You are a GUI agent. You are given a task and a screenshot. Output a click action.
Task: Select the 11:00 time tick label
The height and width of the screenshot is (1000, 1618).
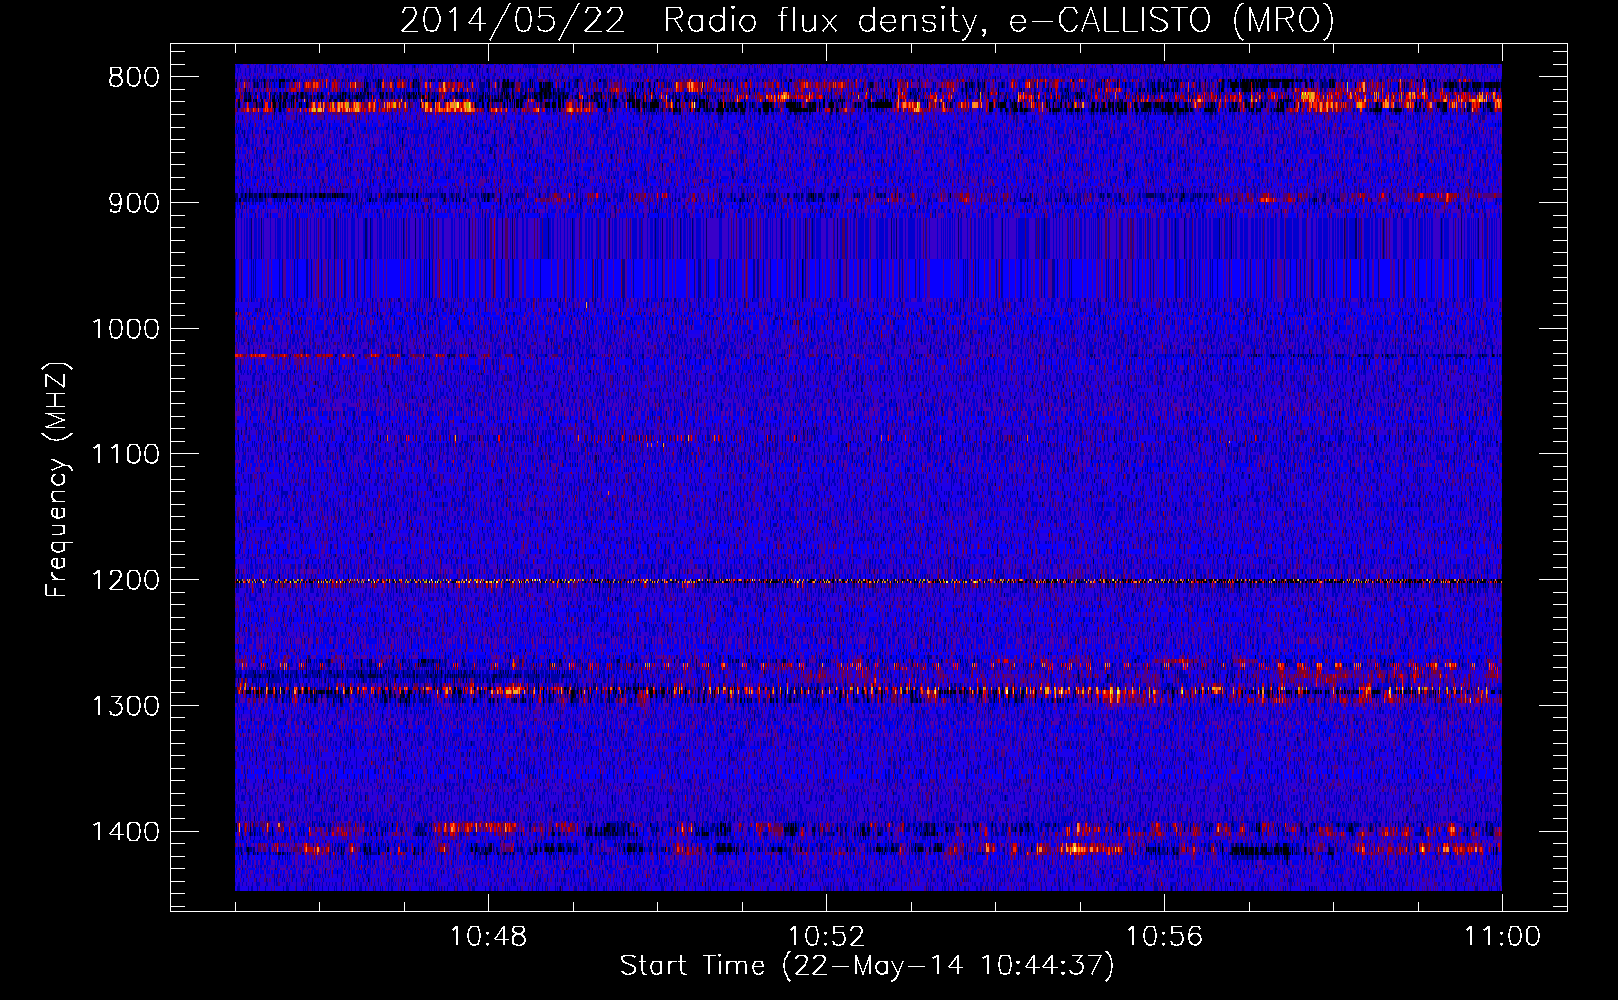pos(1502,937)
